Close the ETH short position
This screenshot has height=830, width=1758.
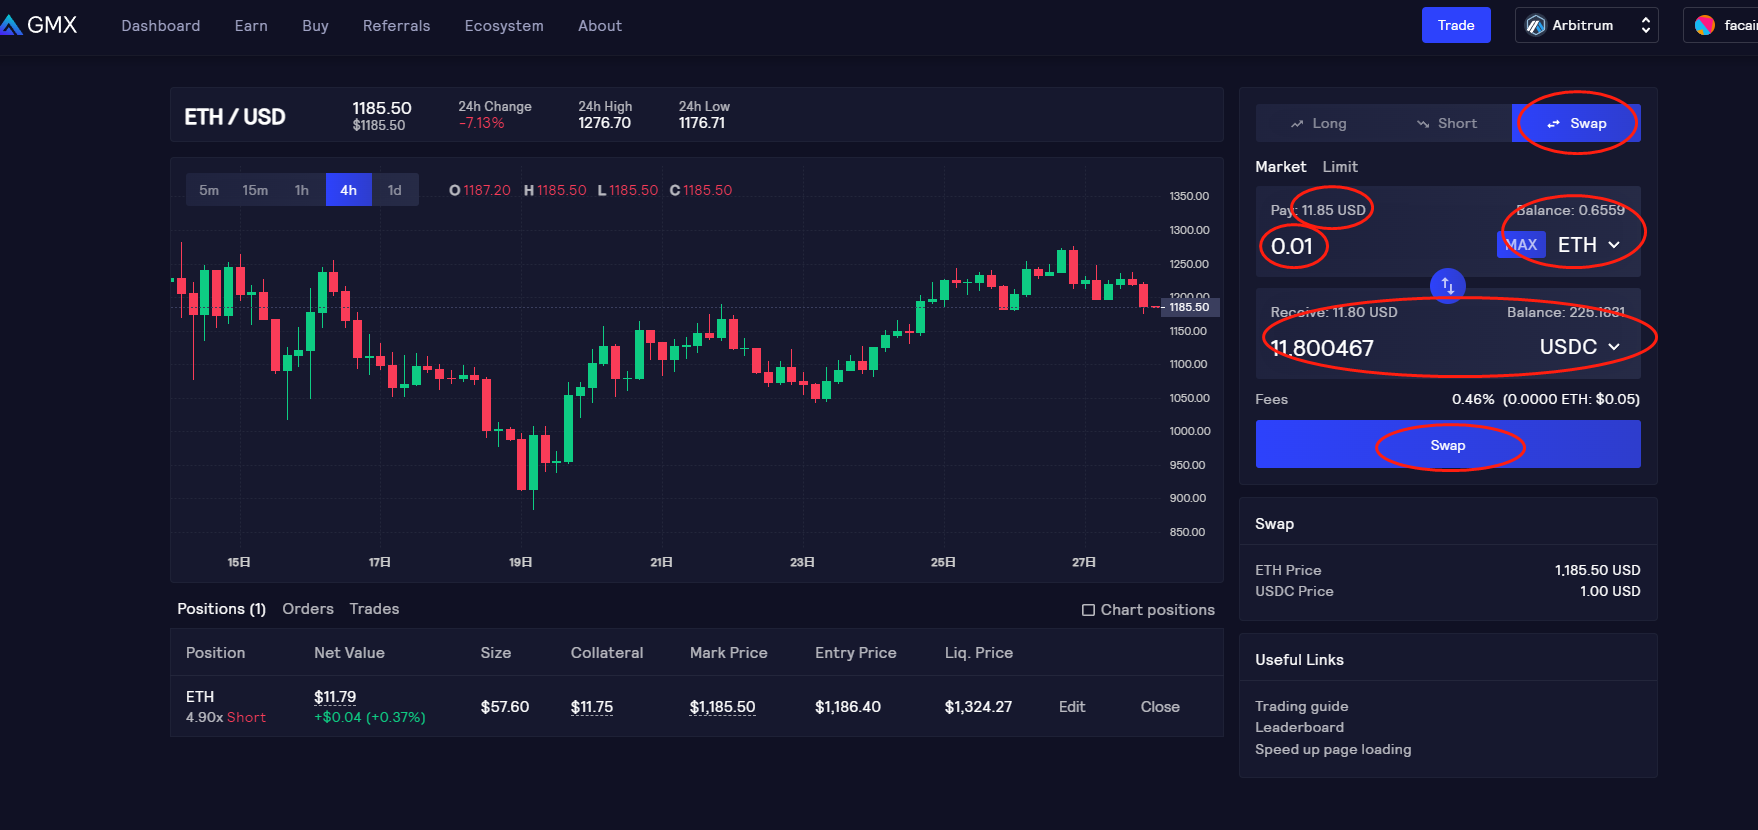point(1160,707)
